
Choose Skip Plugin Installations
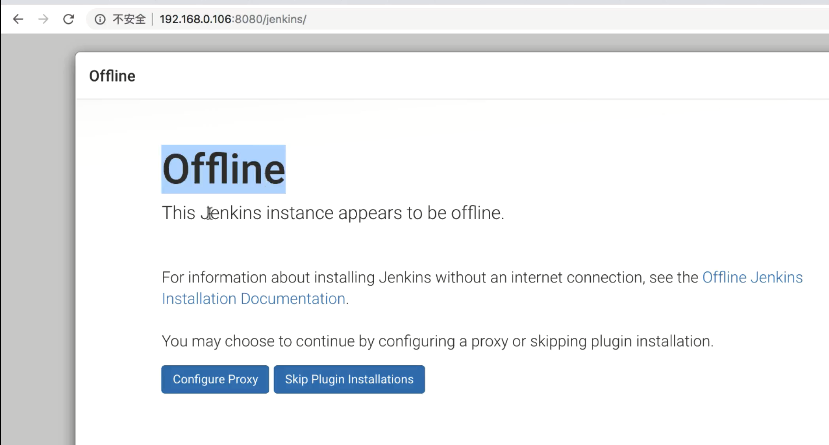click(349, 379)
